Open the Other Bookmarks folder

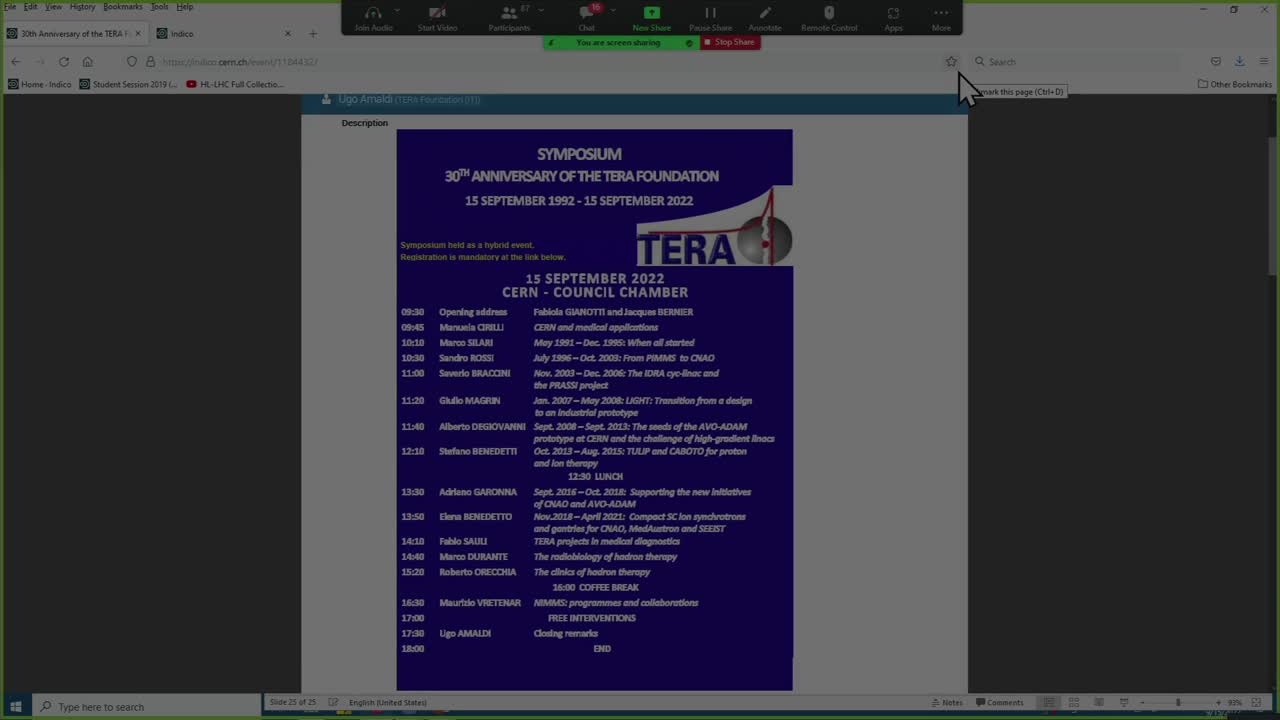click(x=1234, y=84)
